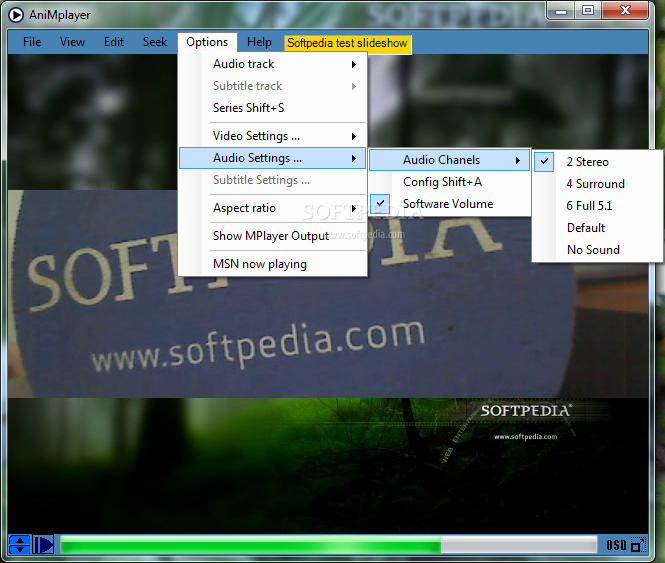Select No Sound option
665x563 pixels.
(x=597, y=250)
